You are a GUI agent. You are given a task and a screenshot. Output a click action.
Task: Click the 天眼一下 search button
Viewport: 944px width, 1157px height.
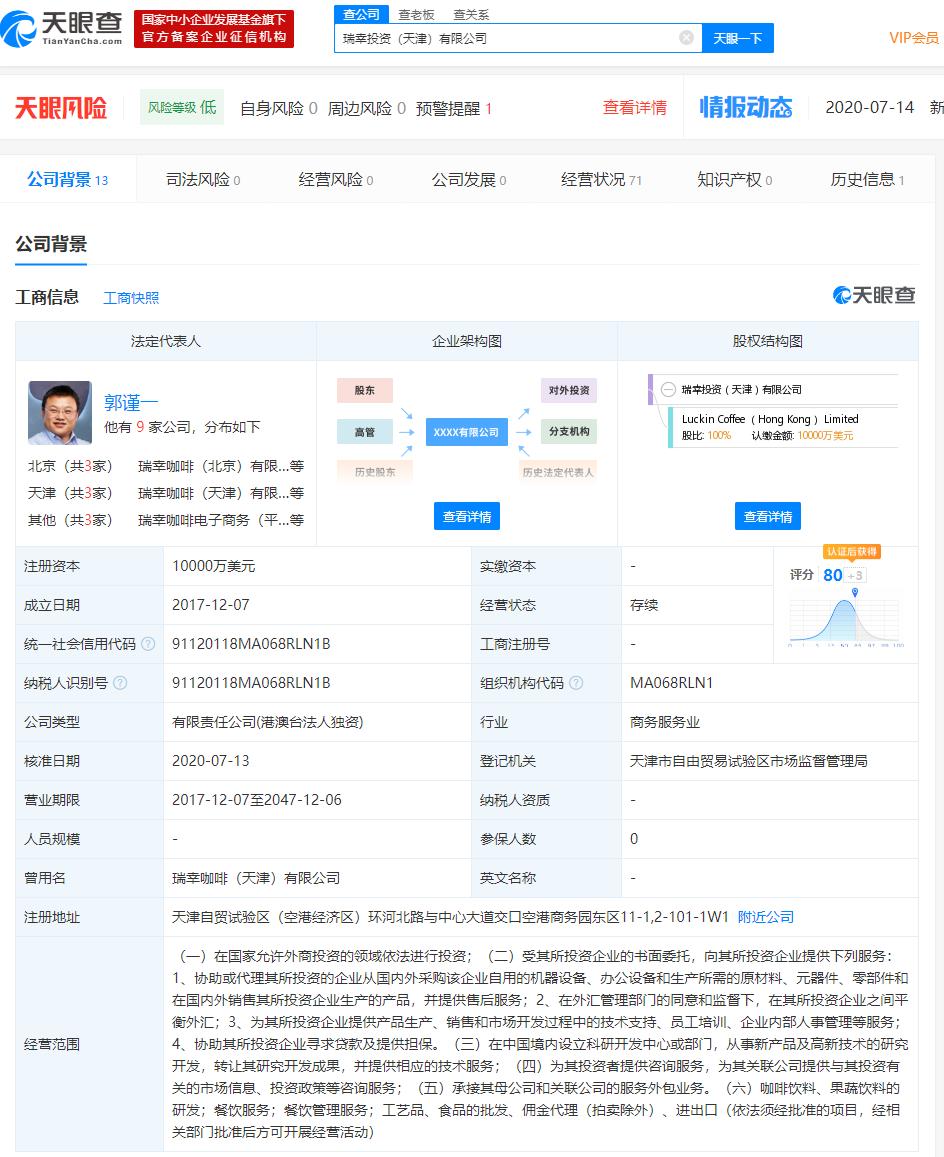tap(737, 38)
